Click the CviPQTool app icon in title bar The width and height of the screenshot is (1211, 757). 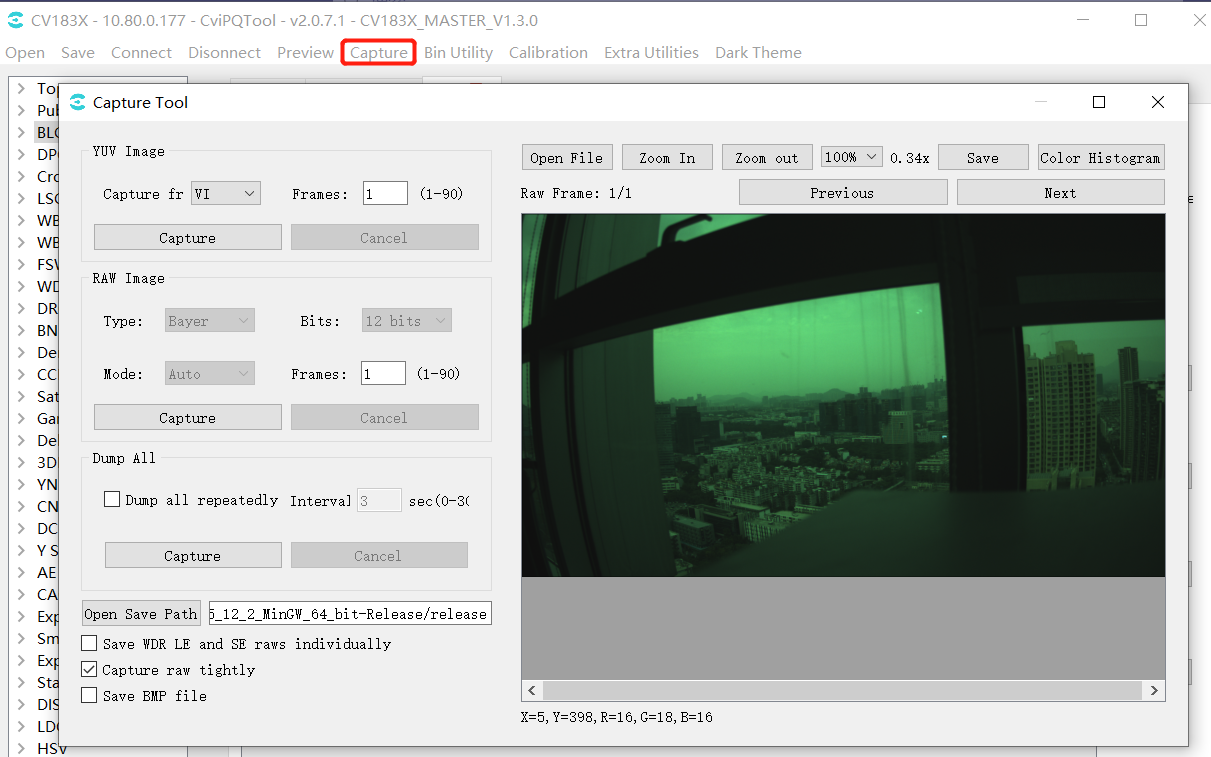15,20
